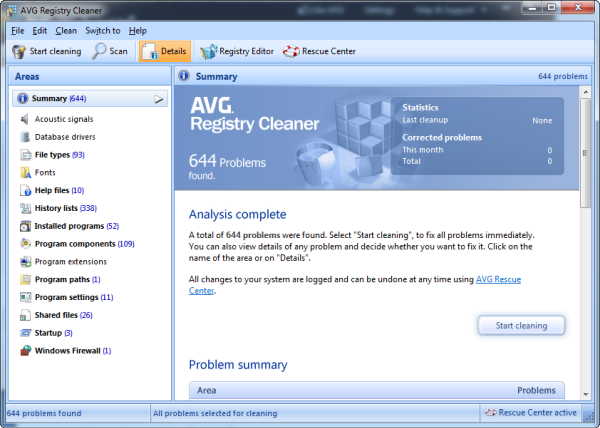Click the status bar Rescue Center lifebuoy icon
600x428 pixels.
click(x=490, y=413)
